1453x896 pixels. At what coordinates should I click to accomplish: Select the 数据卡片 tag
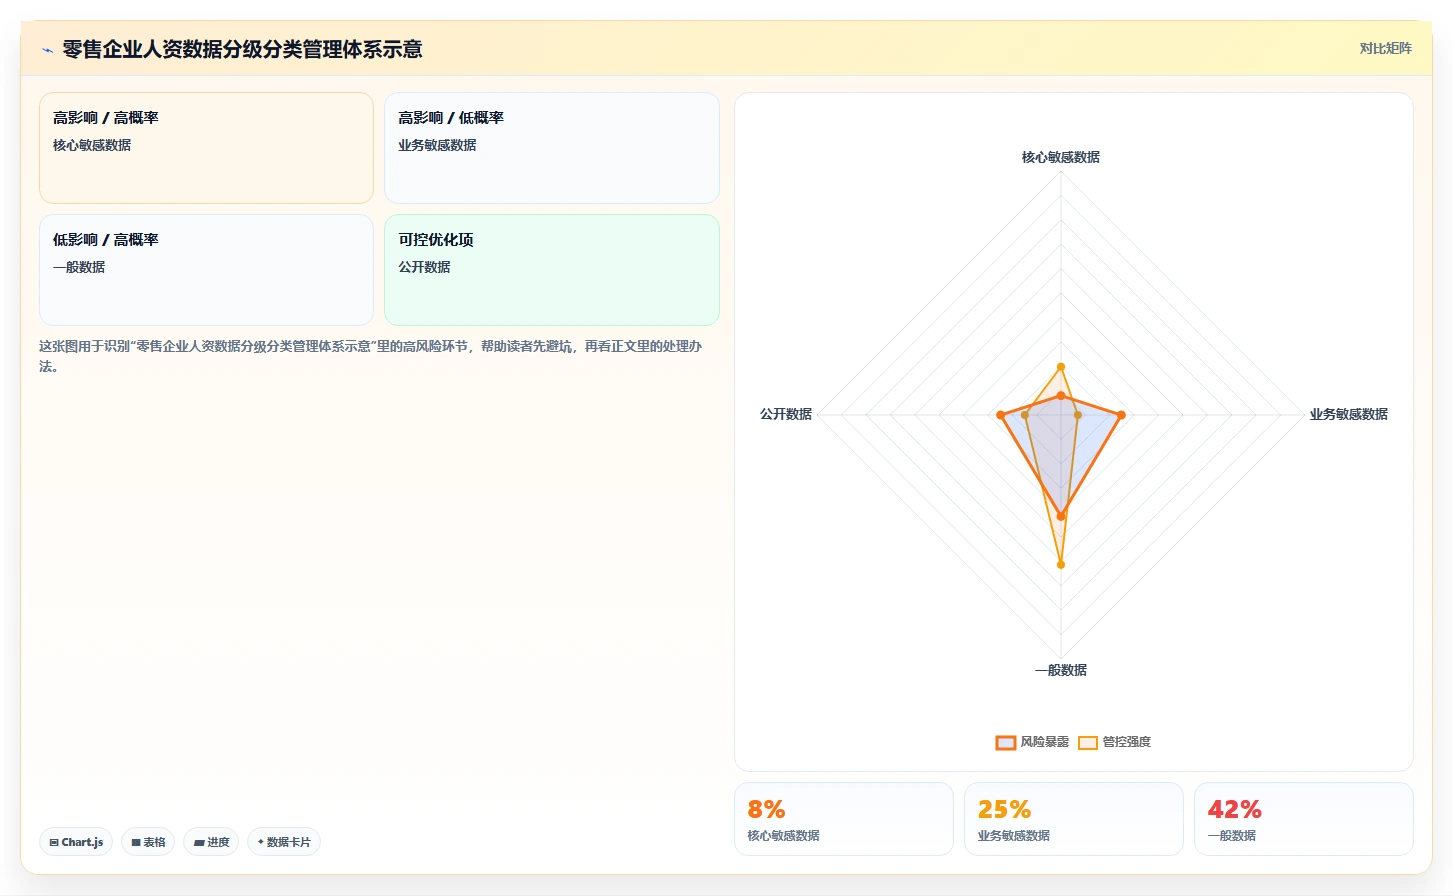(284, 842)
